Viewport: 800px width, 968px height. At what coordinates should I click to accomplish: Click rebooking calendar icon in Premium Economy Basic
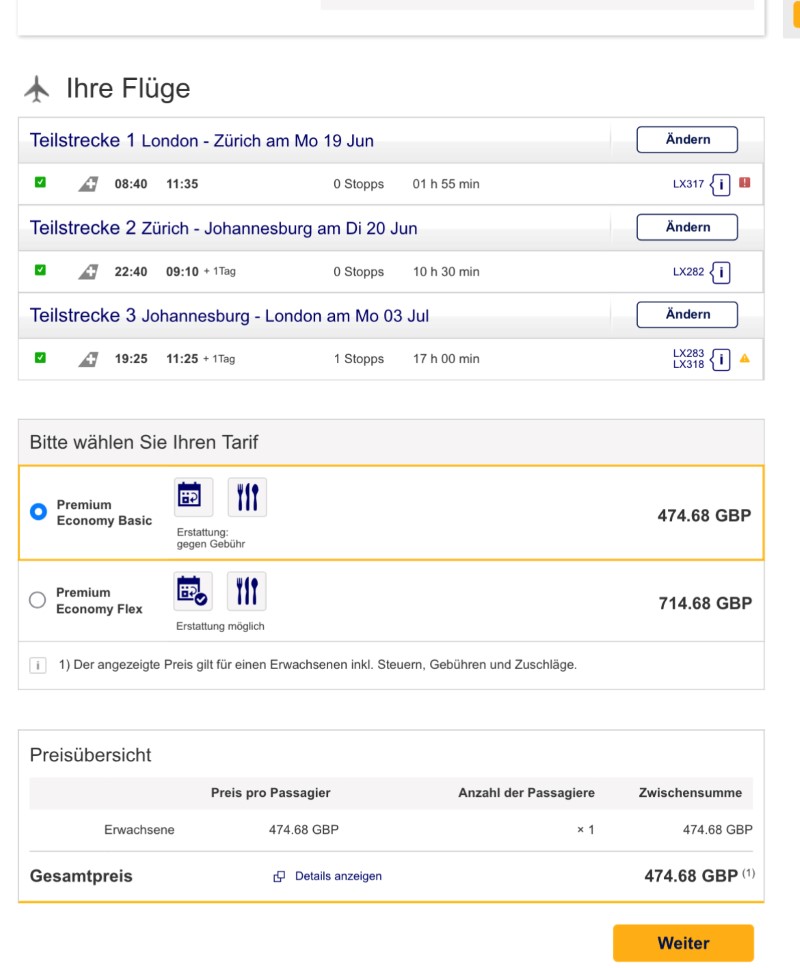pyautogui.click(x=193, y=497)
